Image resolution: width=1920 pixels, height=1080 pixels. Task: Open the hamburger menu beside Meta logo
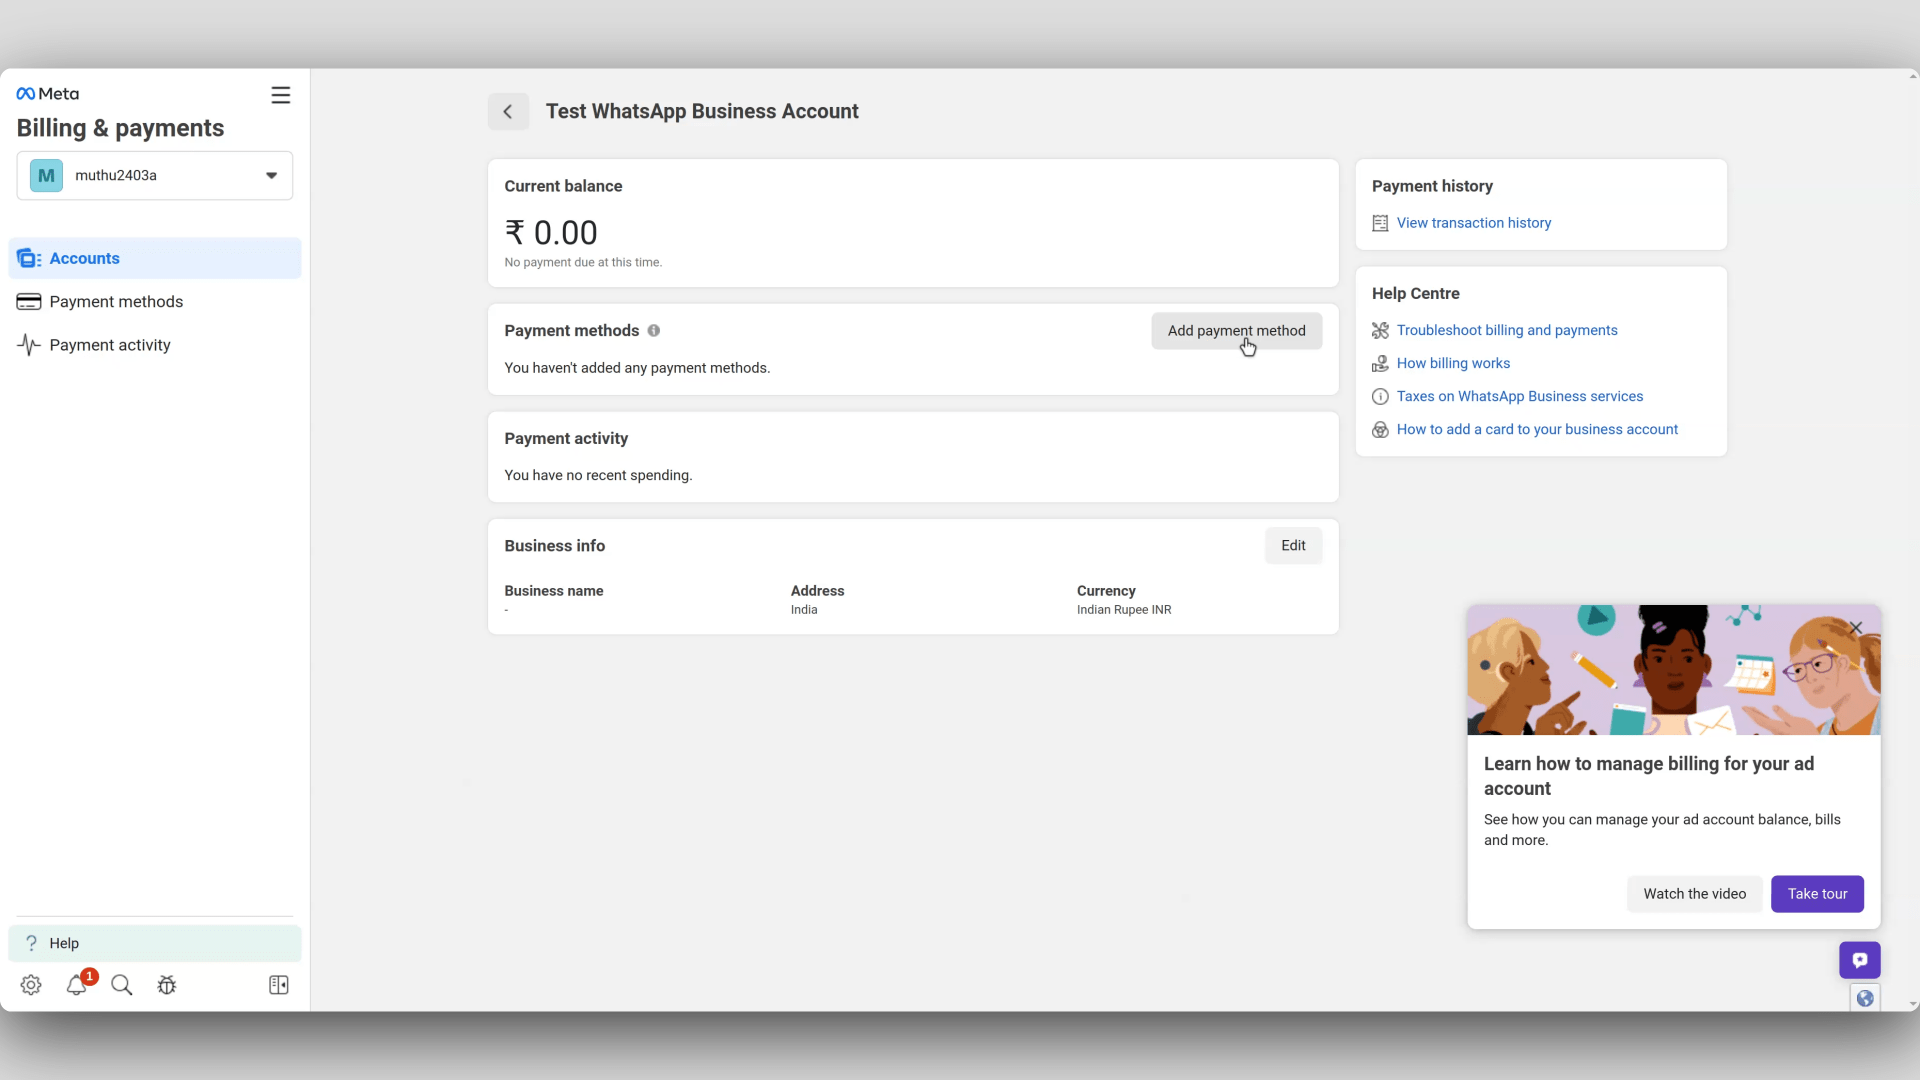click(280, 94)
